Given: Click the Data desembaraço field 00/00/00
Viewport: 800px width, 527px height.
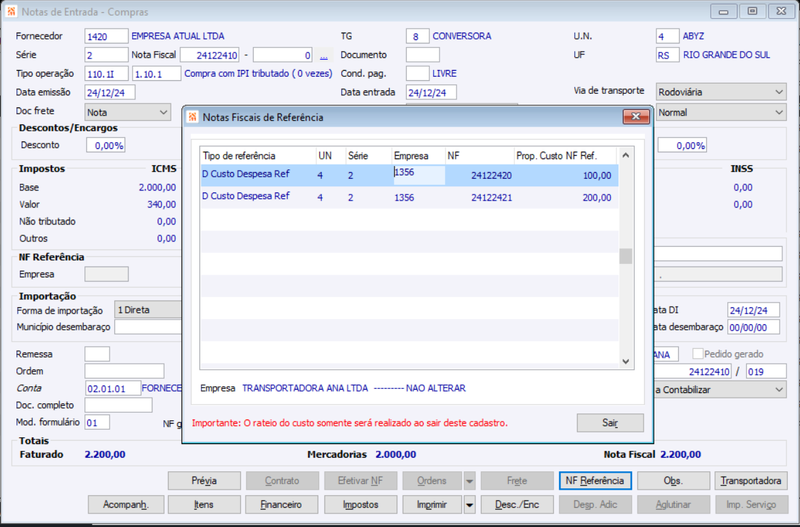Looking at the screenshot, I should click(754, 327).
